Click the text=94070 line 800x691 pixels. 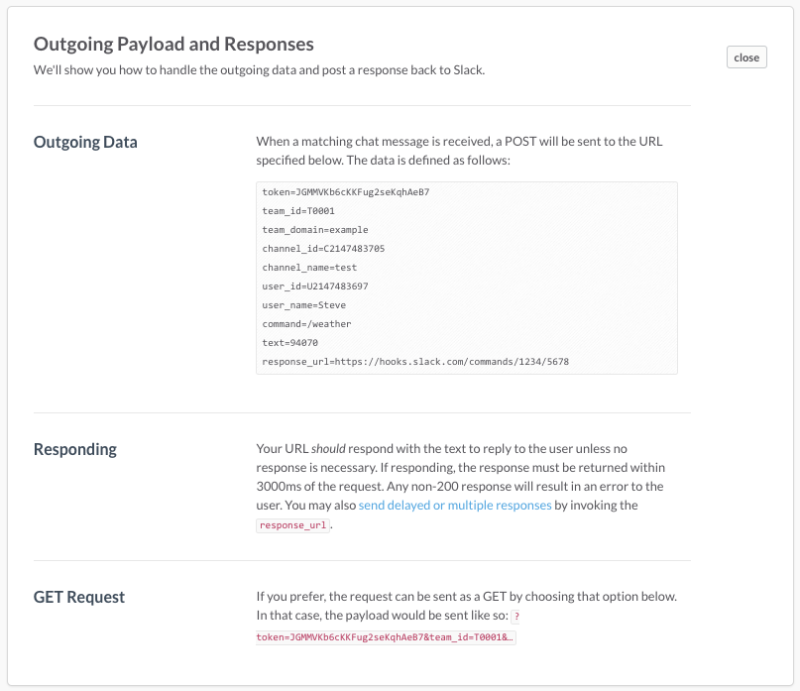[290, 343]
